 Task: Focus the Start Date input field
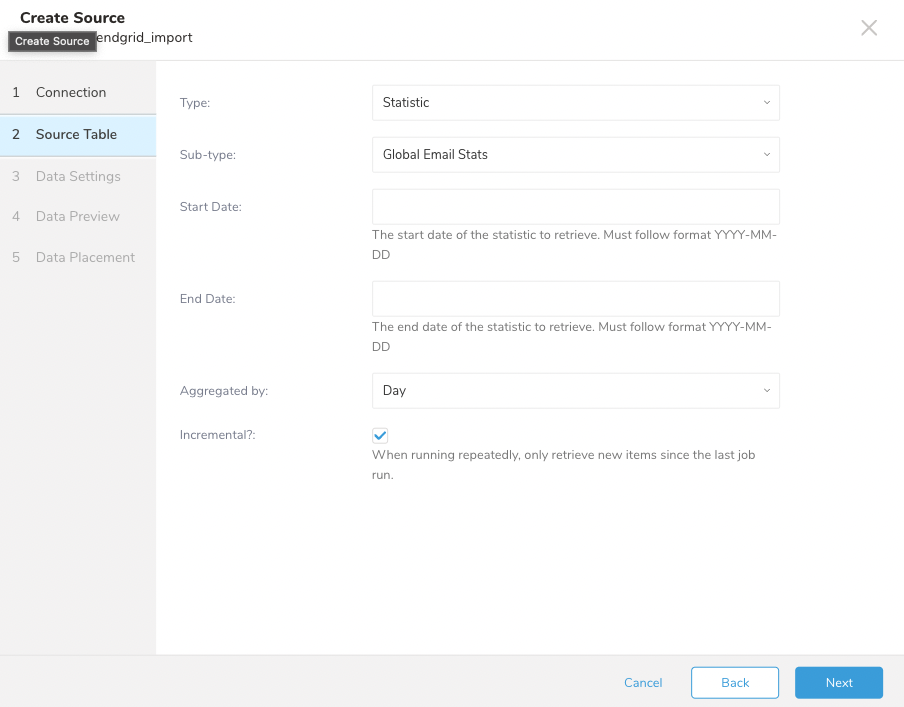[x=575, y=207]
